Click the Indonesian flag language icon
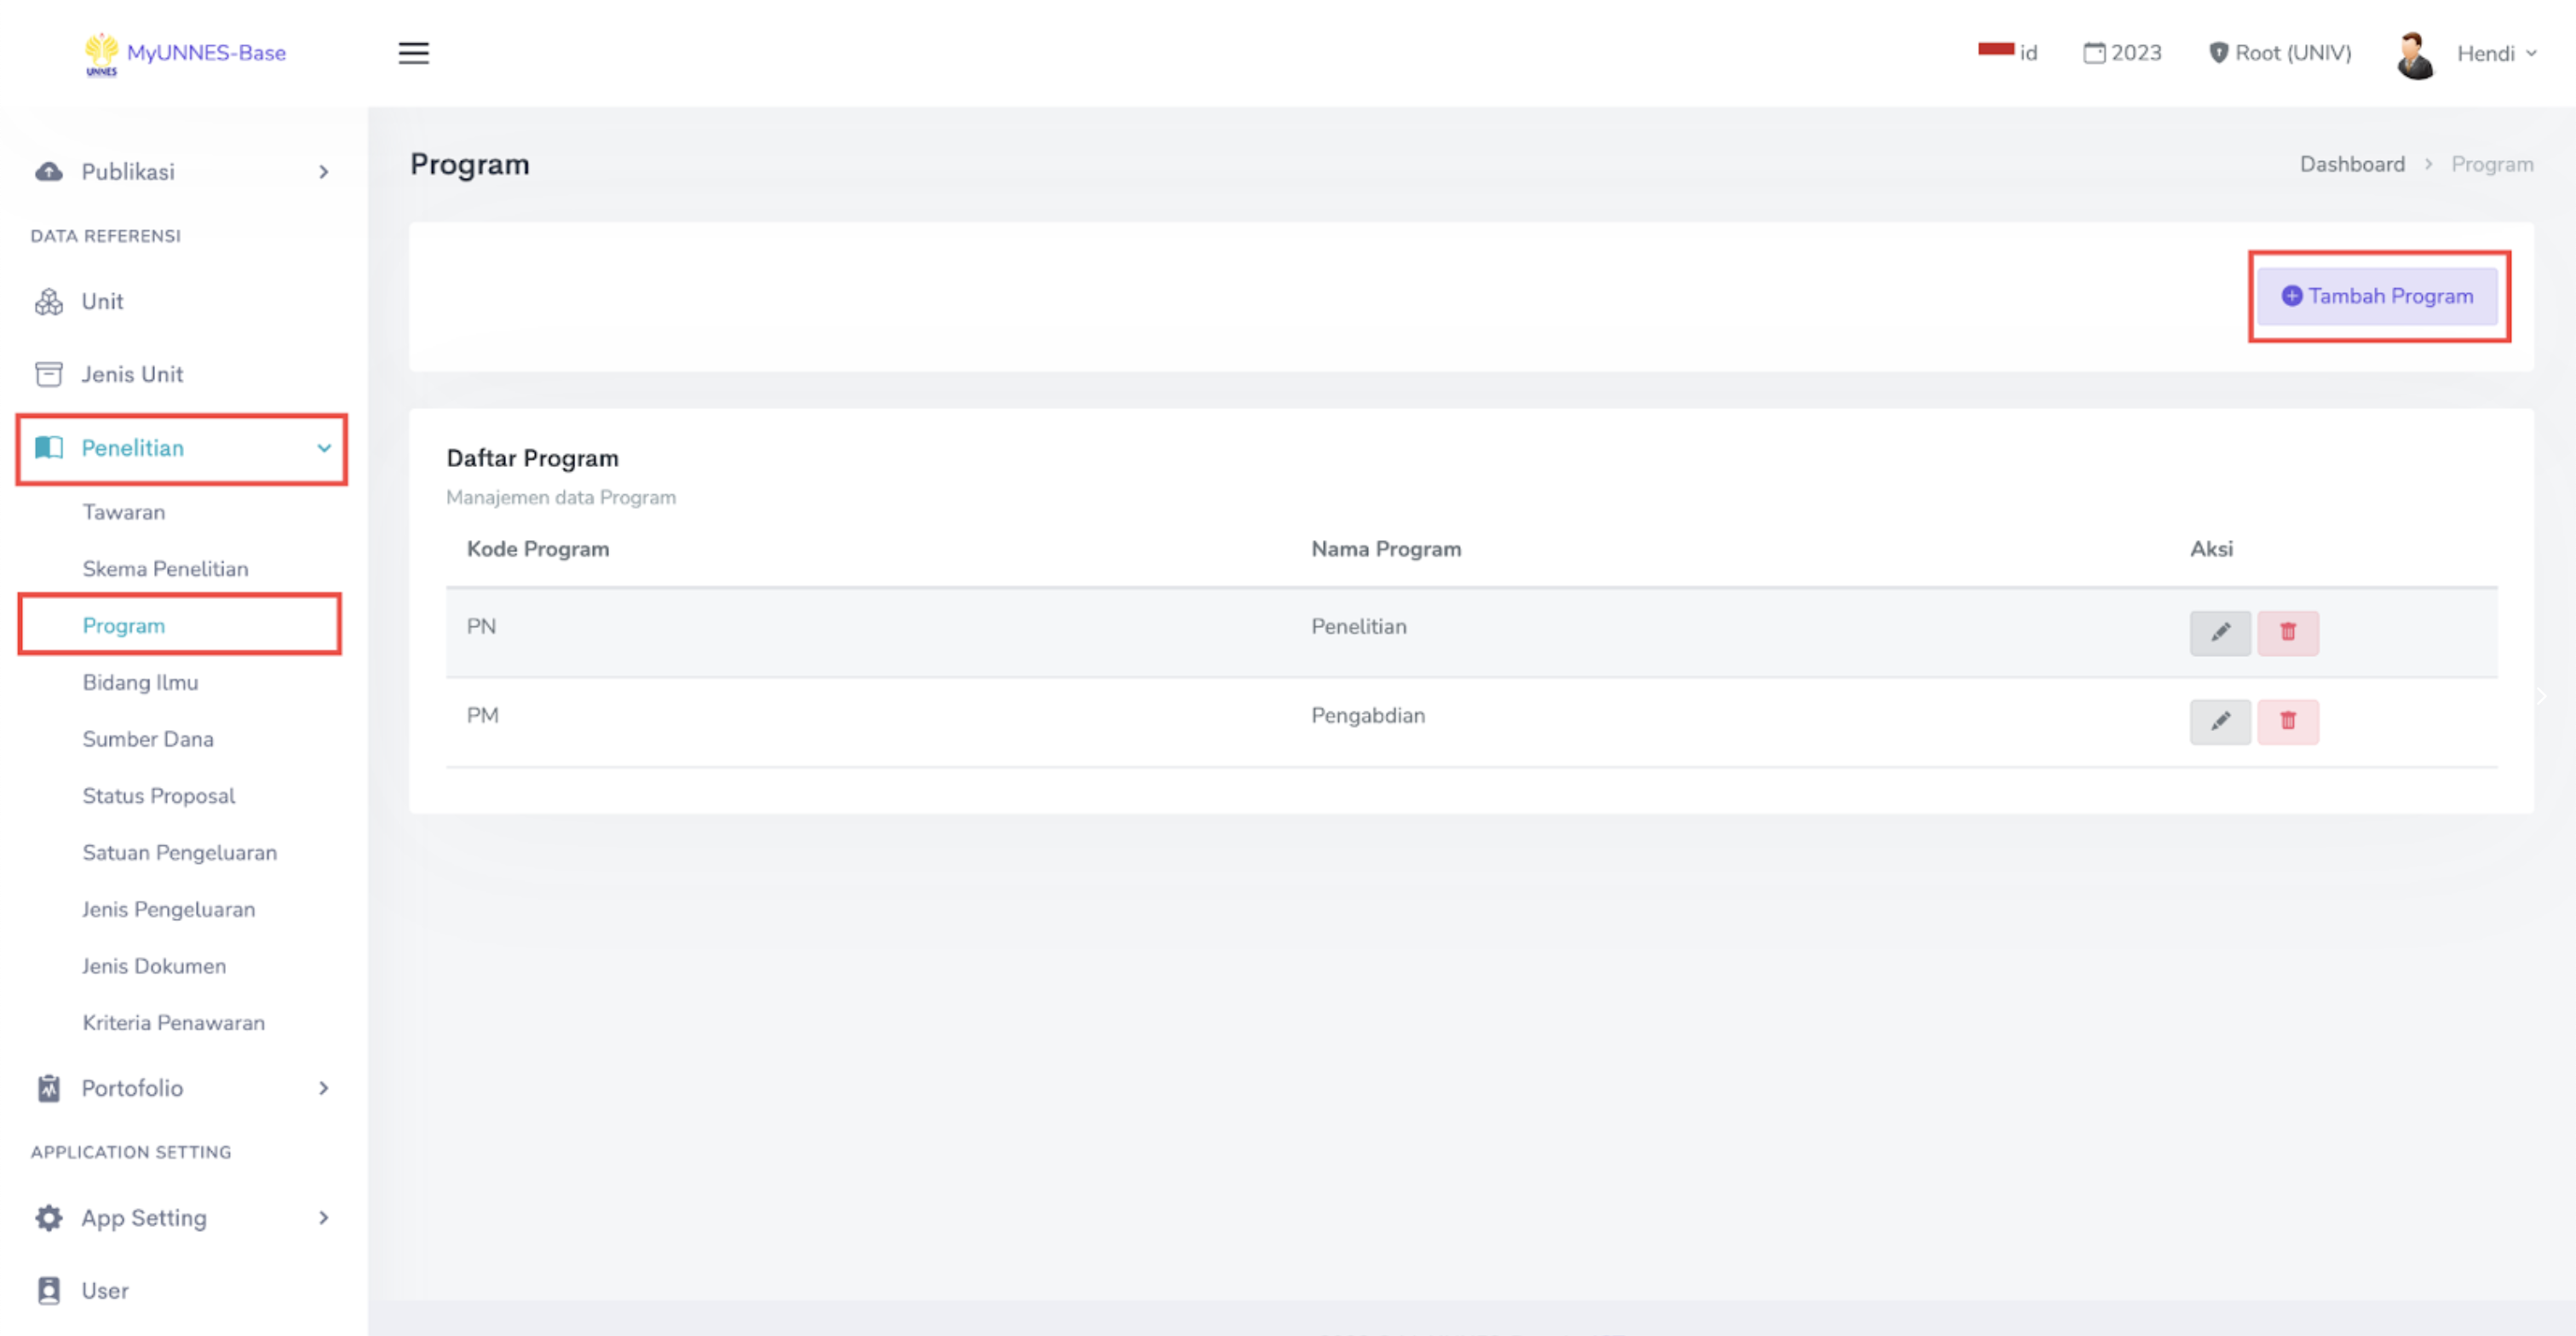2576x1336 pixels. (1995, 50)
